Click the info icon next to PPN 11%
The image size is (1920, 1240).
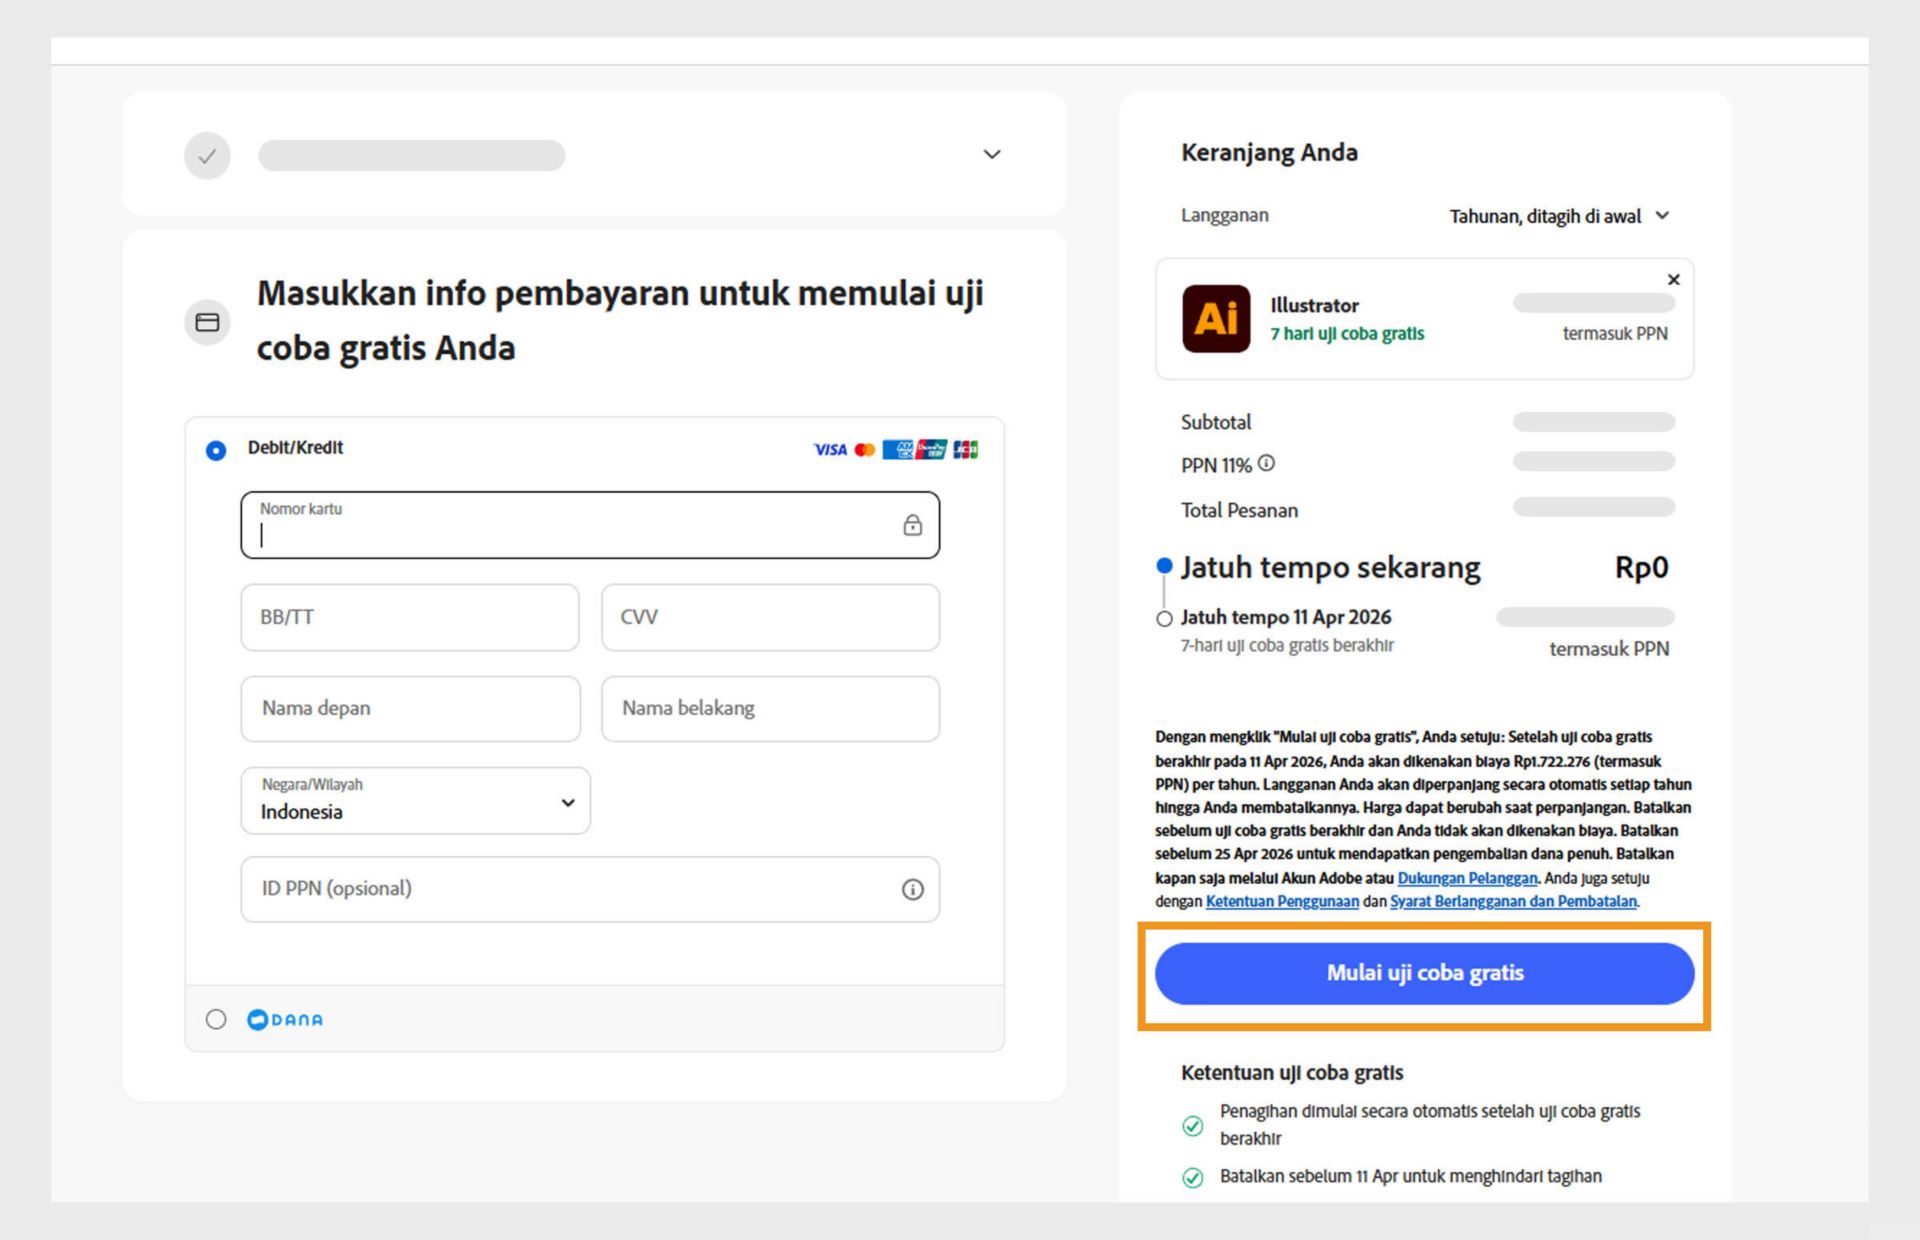[1266, 463]
